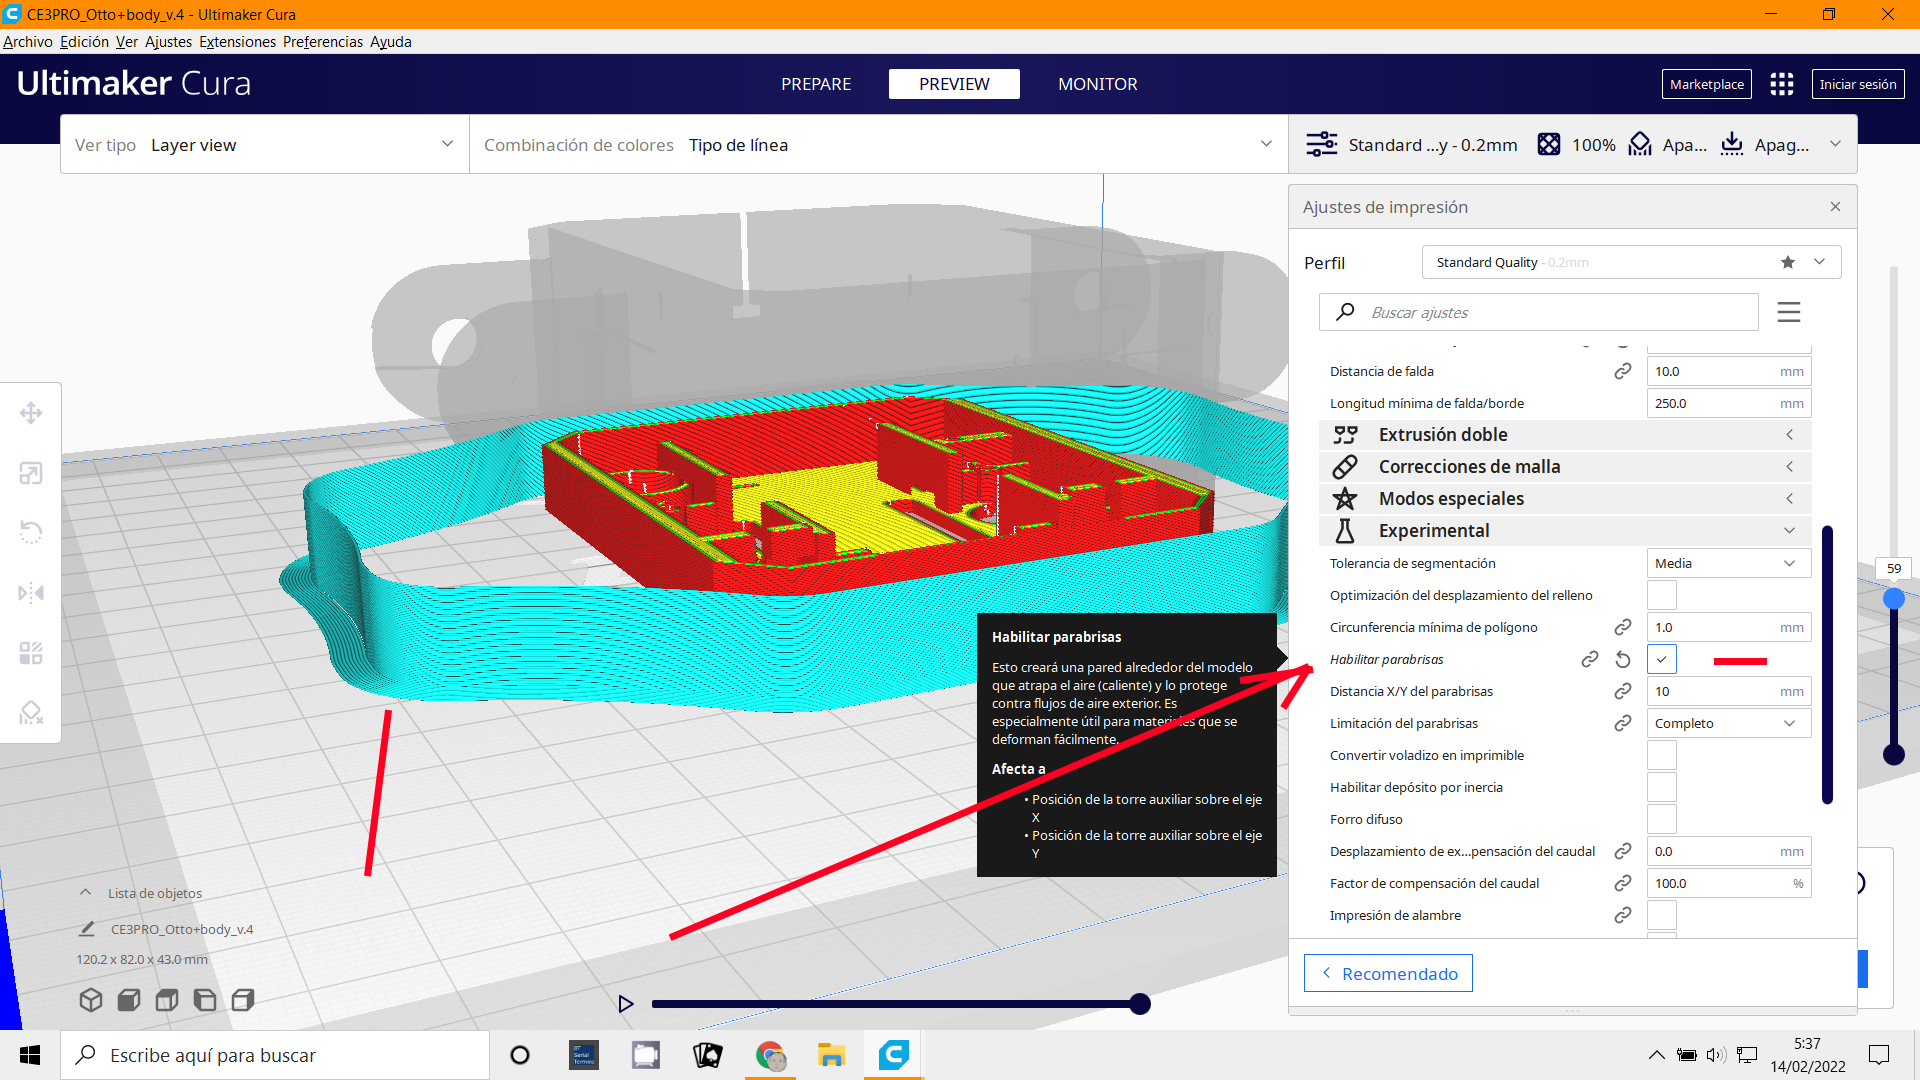Click the layer slider top handle
This screenshot has width=1920, height=1080.
pos(1894,599)
